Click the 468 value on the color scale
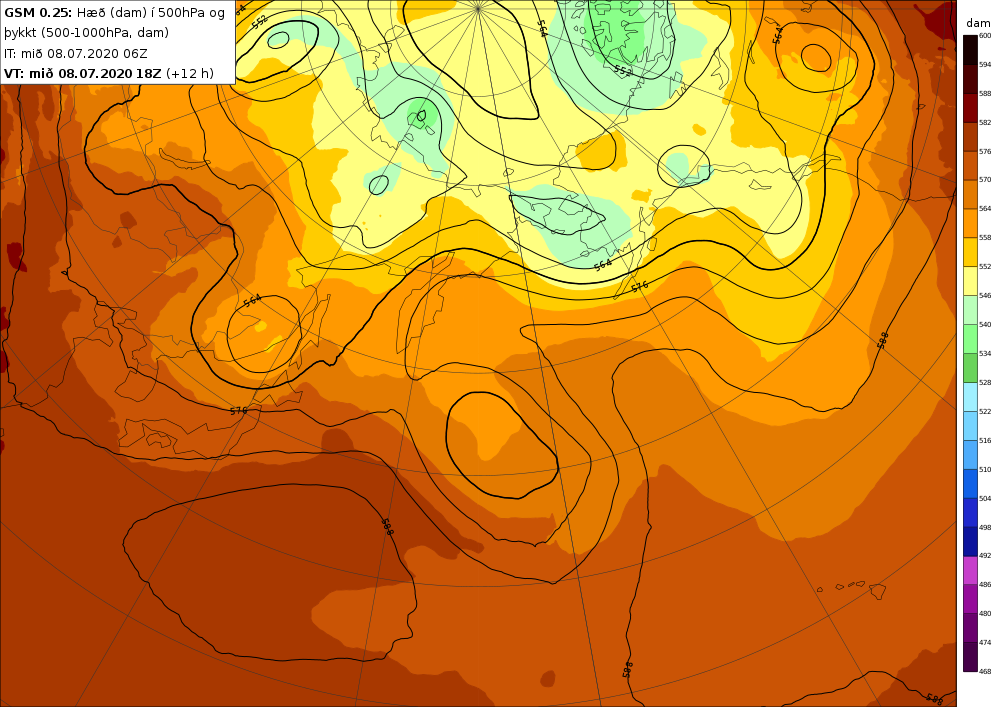Image resolution: width=1000 pixels, height=707 pixels. 985,671
